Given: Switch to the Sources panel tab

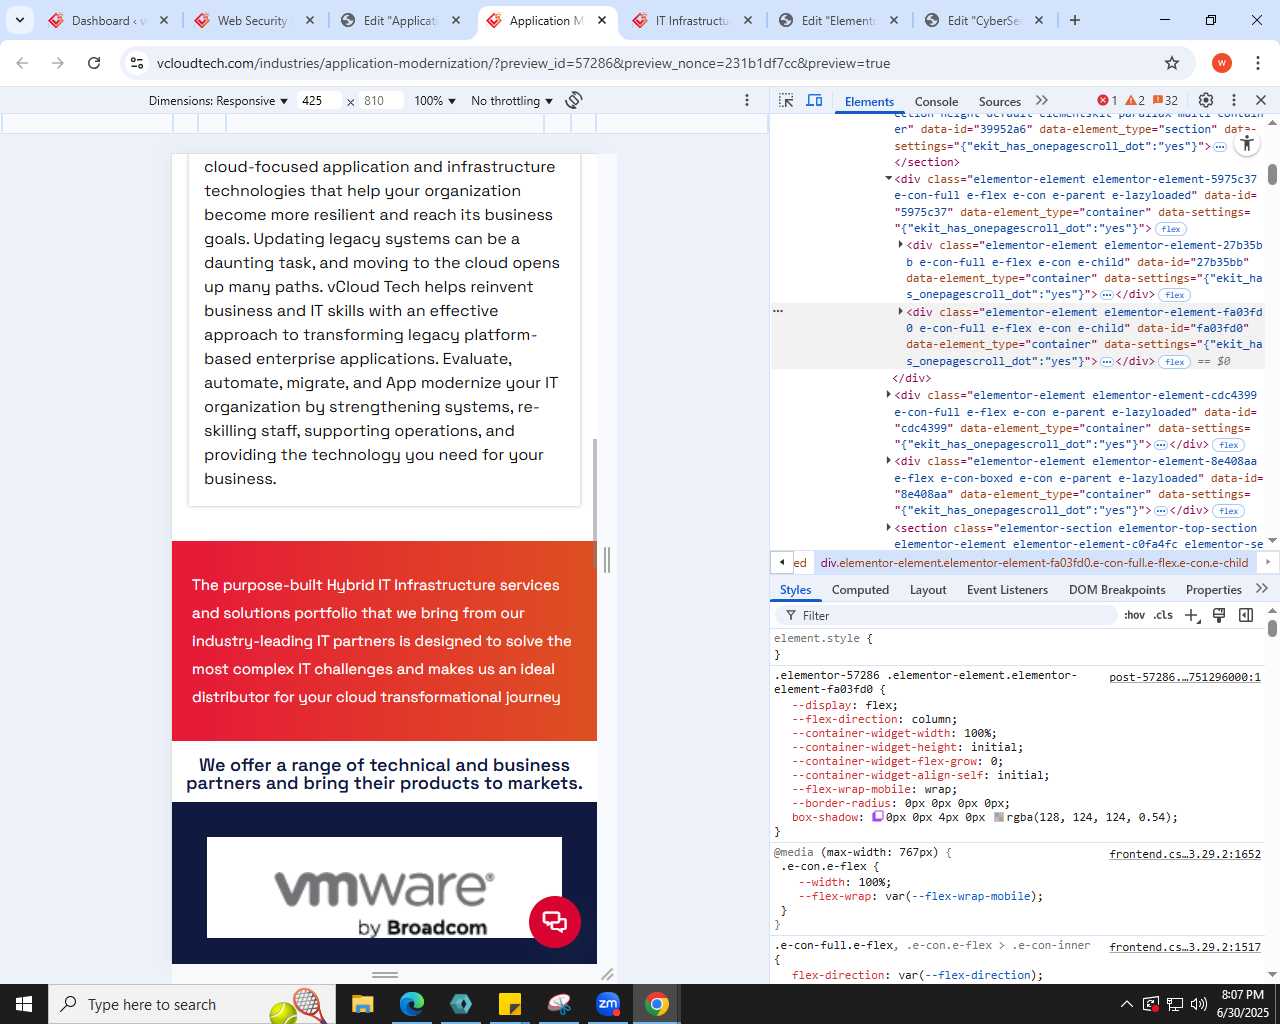Looking at the screenshot, I should click(x=1000, y=101).
